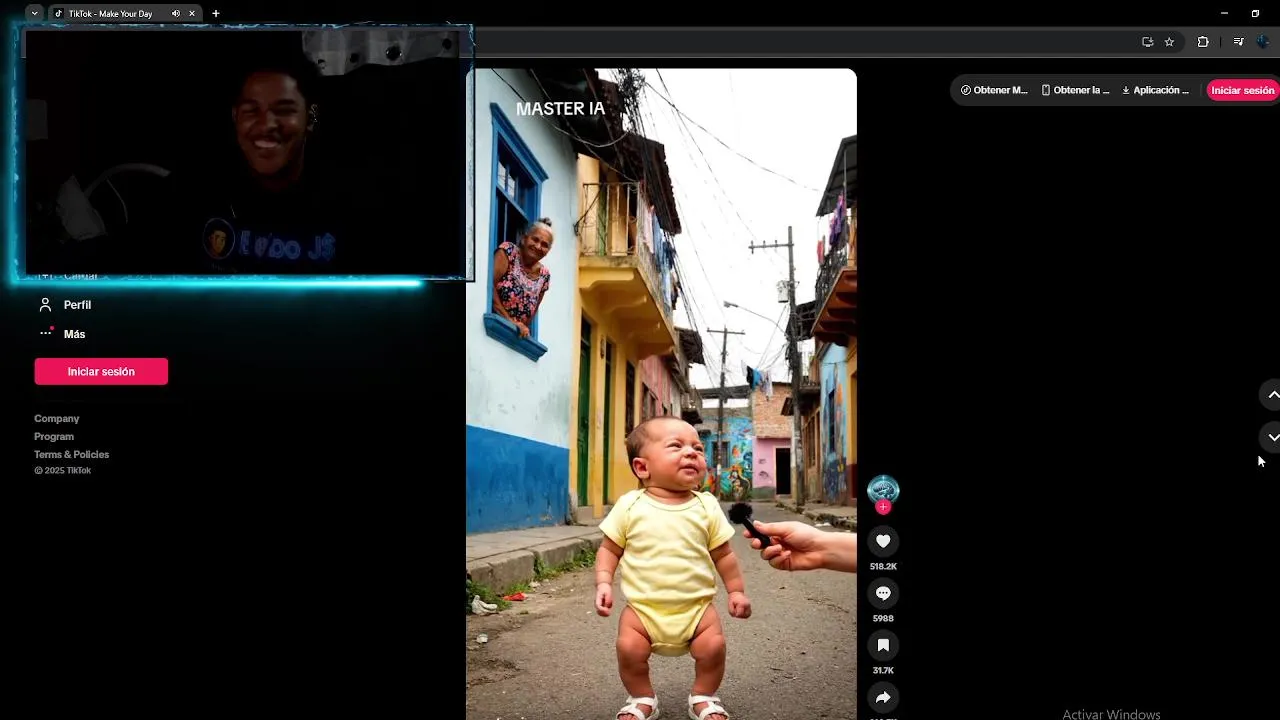This screenshot has width=1280, height=720.
Task: Share the video with the arrow icon
Action: (883, 697)
